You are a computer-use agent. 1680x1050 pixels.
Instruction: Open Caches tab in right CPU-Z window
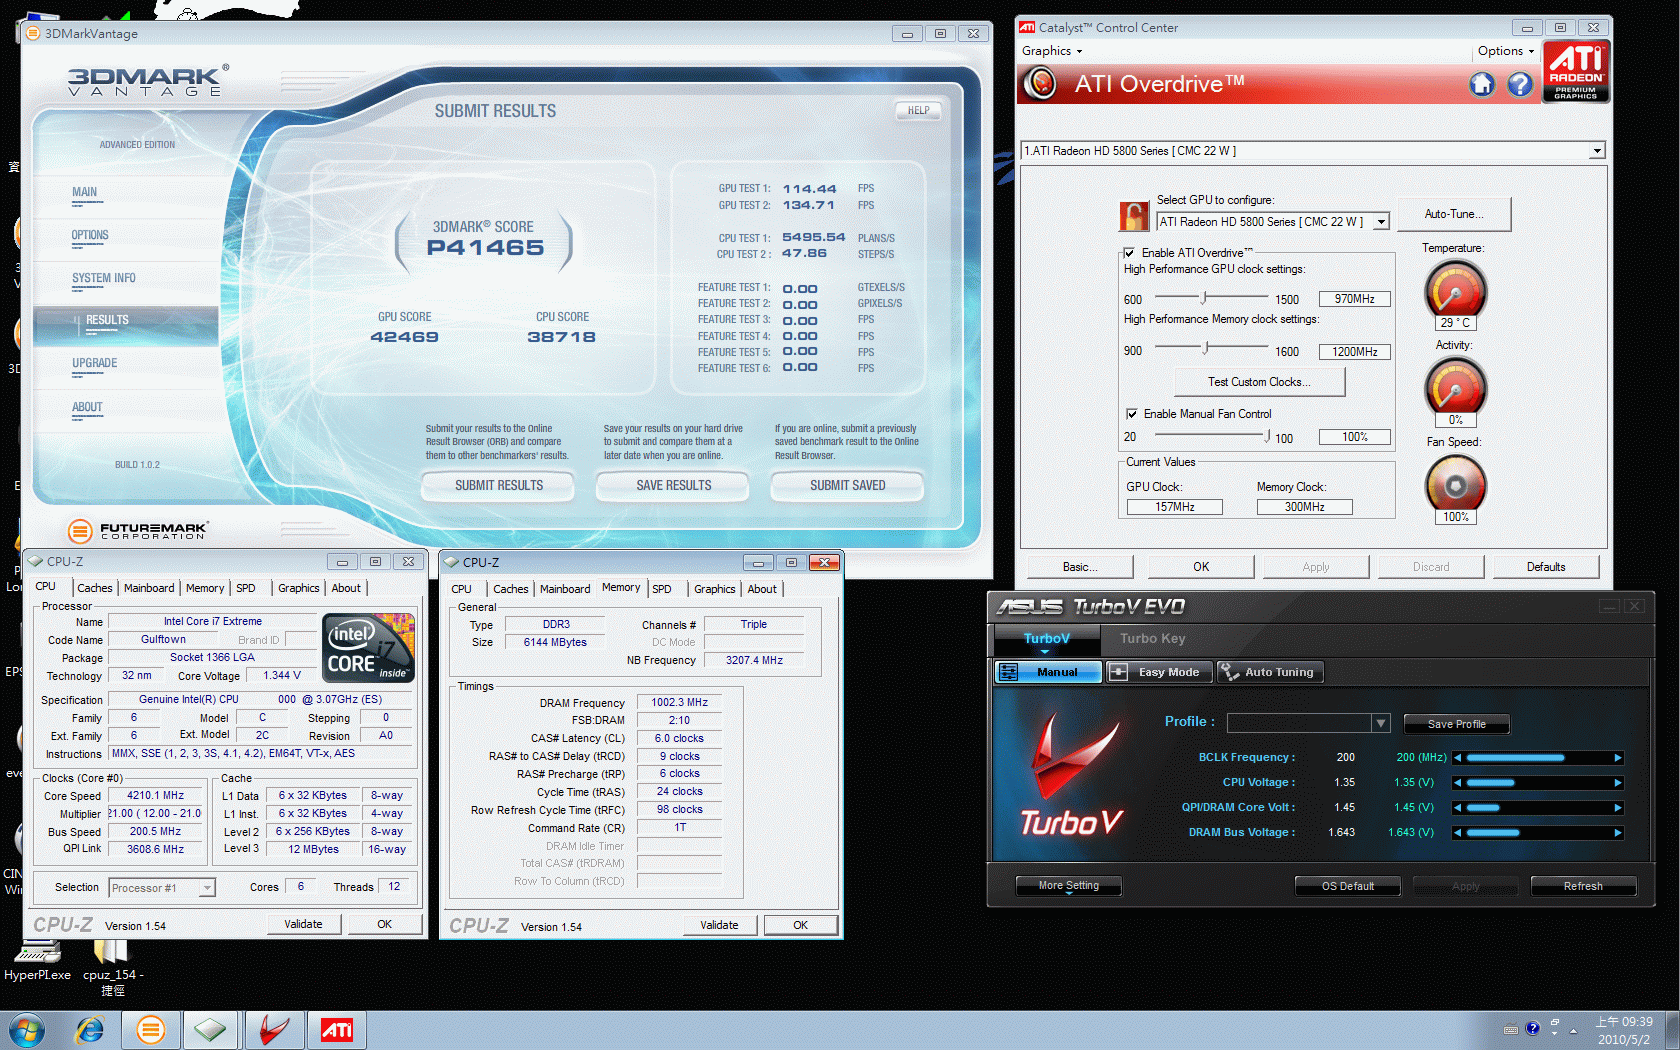[x=510, y=589]
